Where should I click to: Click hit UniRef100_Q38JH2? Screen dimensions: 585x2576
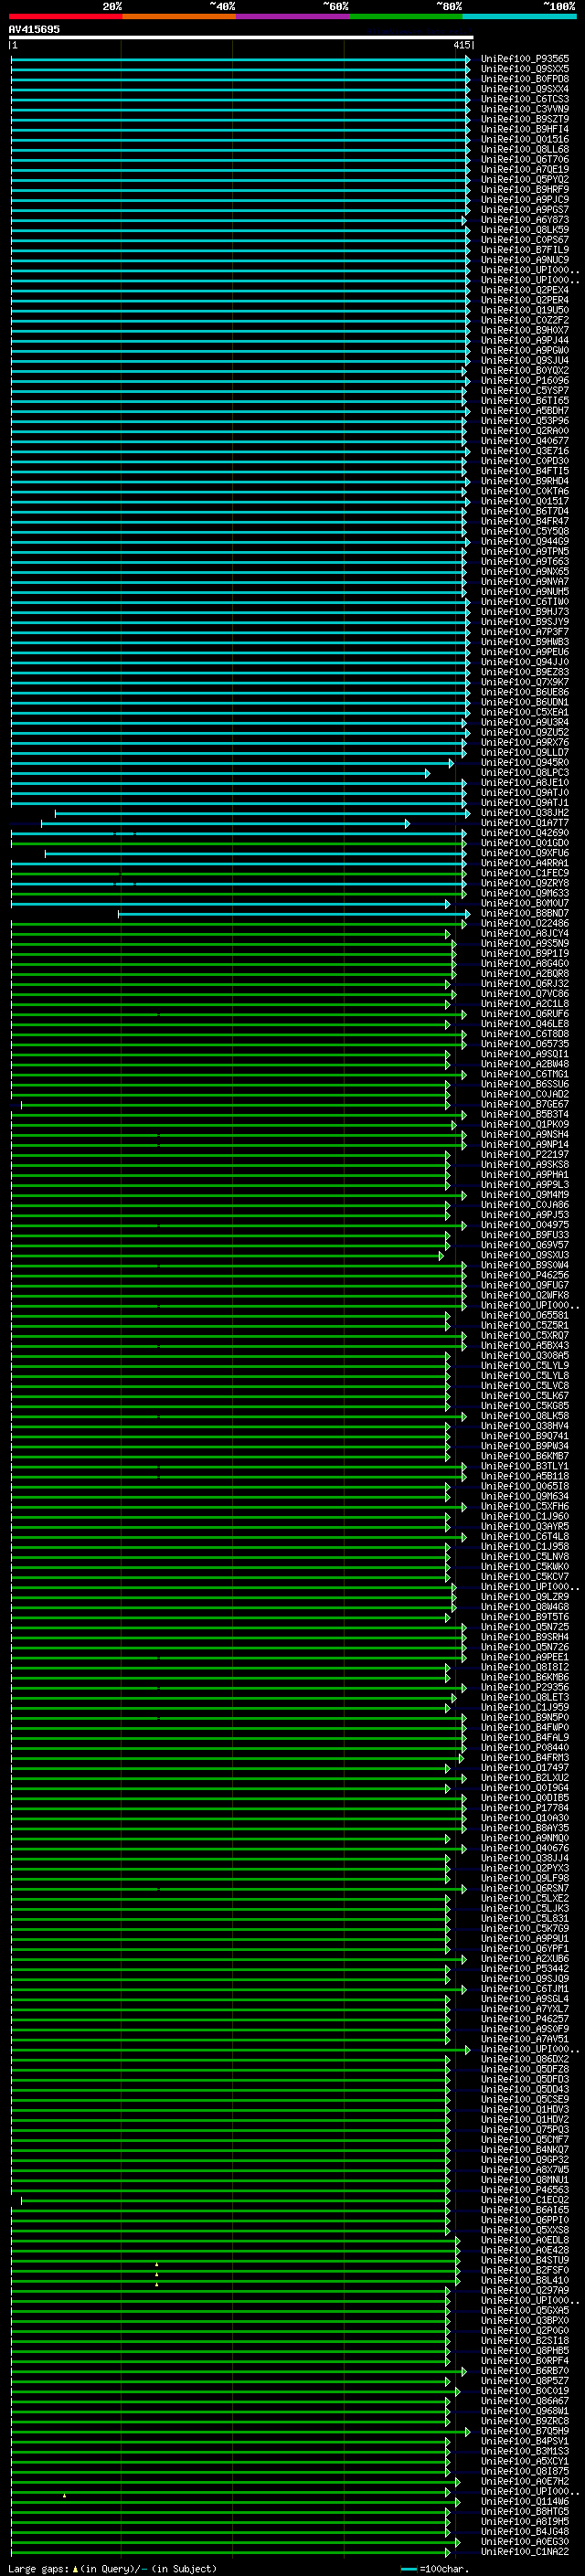(525, 813)
